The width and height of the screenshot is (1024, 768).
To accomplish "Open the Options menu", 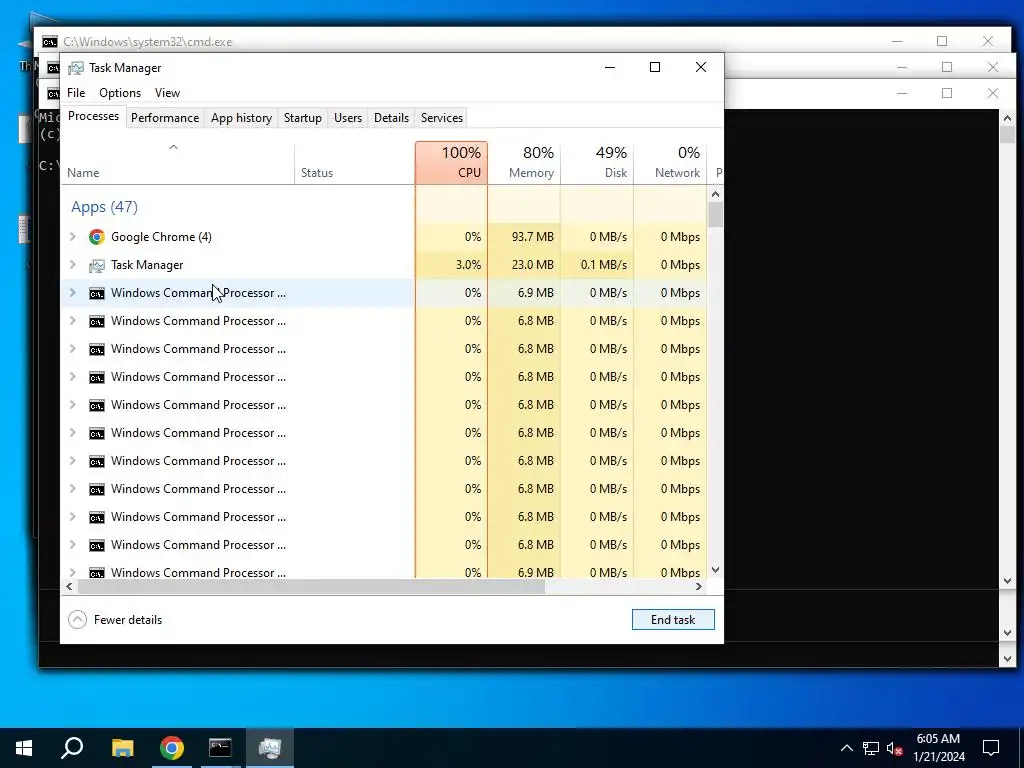I will tap(120, 93).
